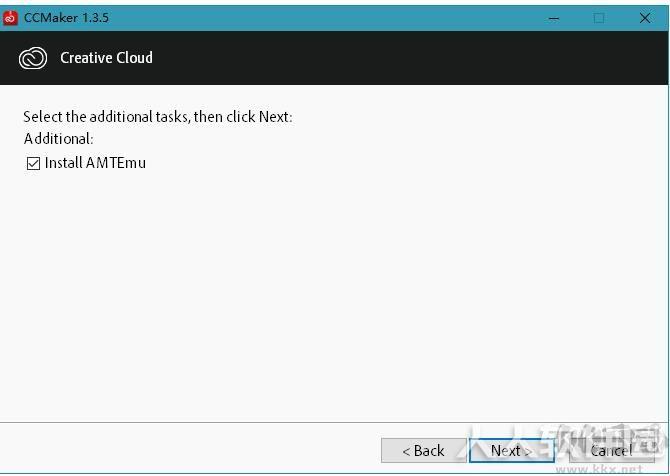Click the teal title bar of CCMaker

325,18
